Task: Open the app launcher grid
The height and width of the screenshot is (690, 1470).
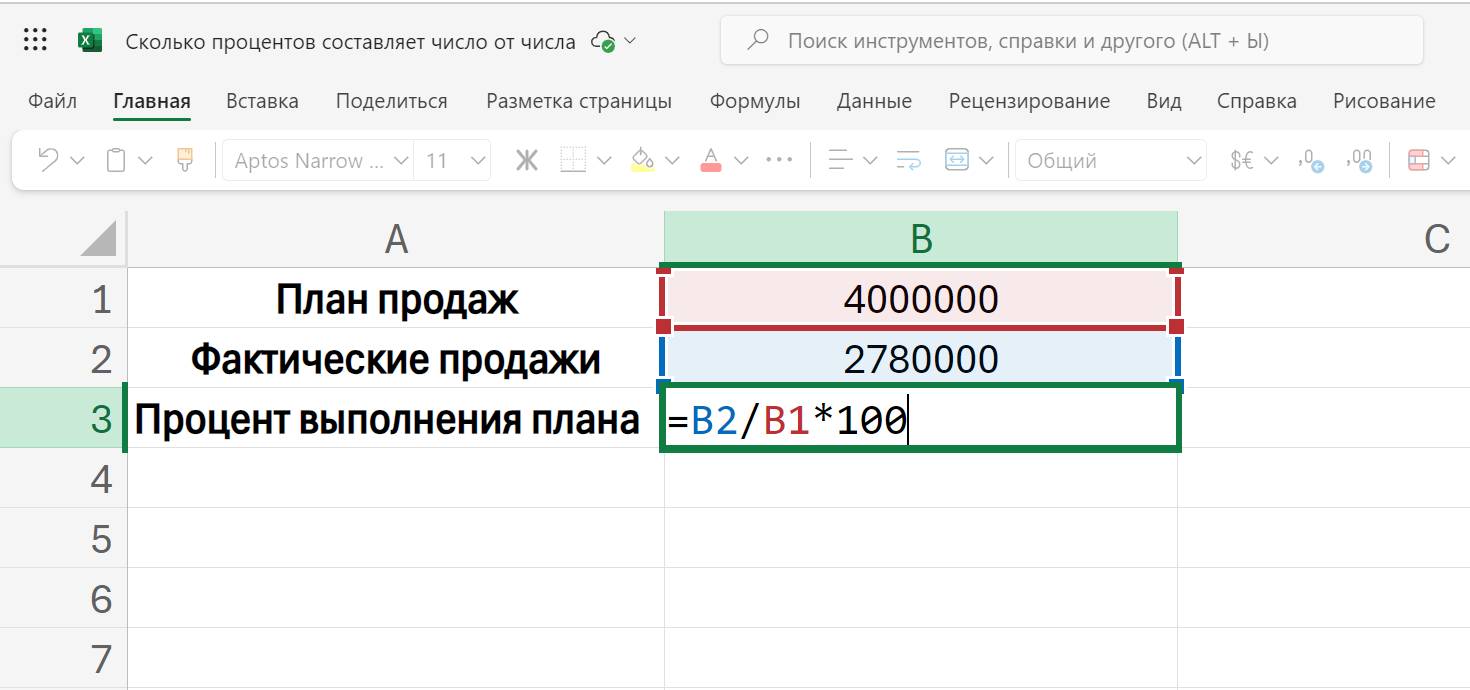Action: click(35, 41)
